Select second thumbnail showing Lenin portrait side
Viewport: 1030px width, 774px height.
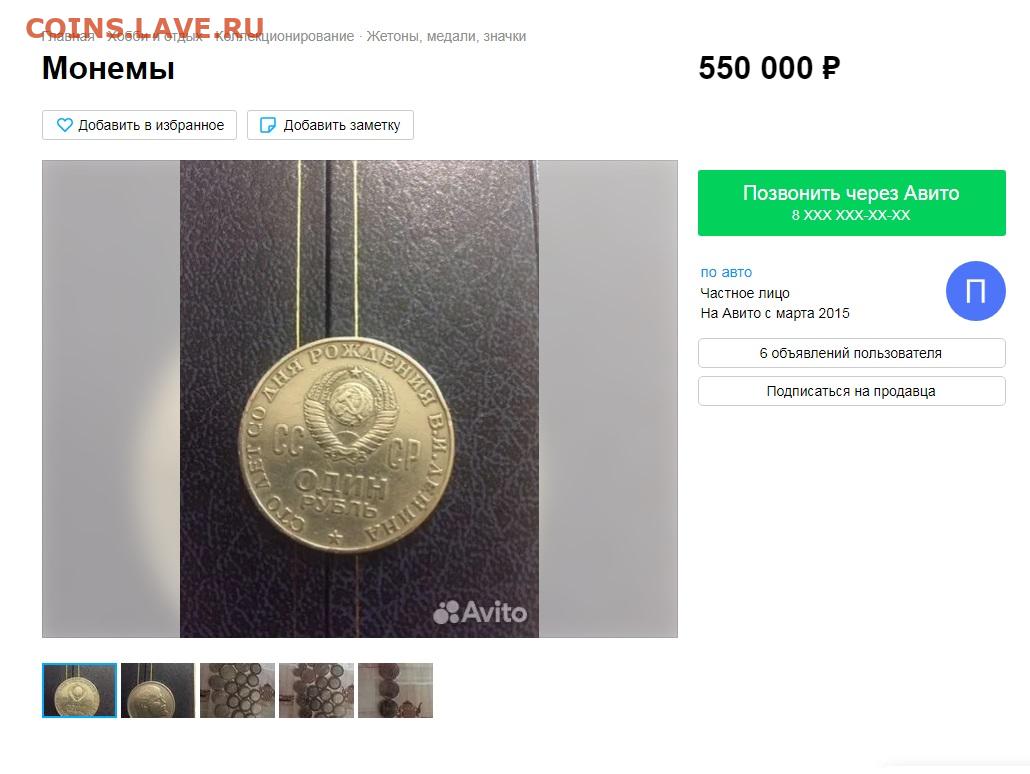point(158,690)
